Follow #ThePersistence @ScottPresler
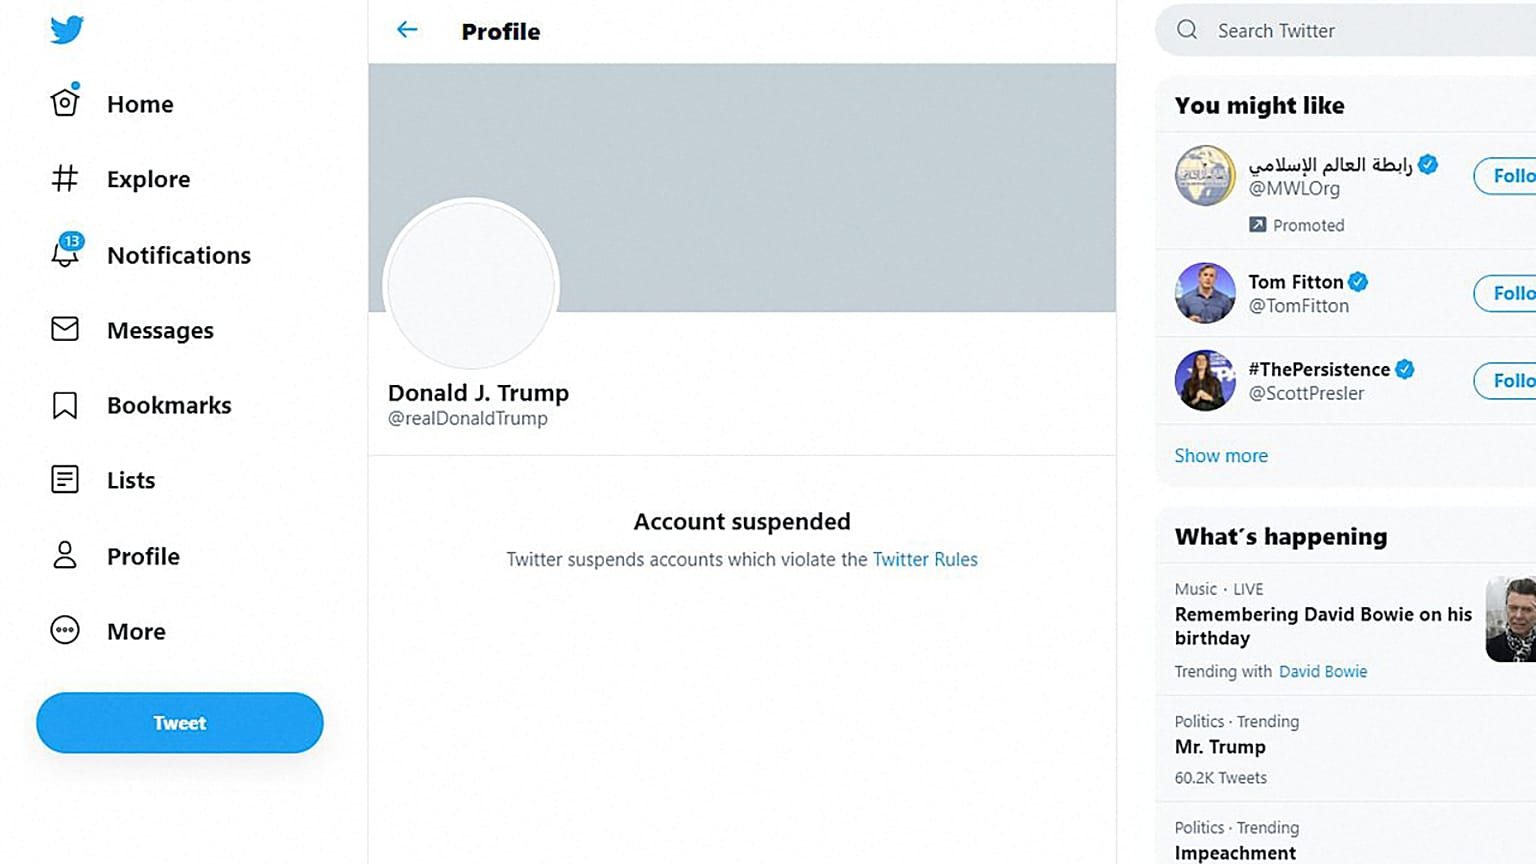 (1505, 381)
